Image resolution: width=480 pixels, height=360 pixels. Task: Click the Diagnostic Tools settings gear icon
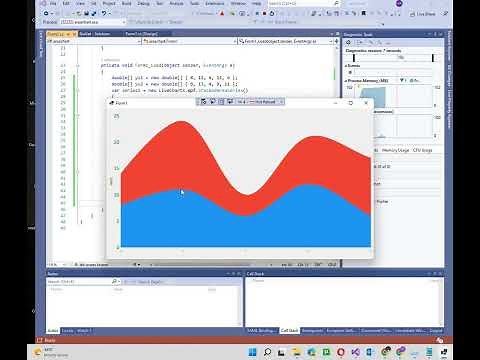(x=349, y=43)
